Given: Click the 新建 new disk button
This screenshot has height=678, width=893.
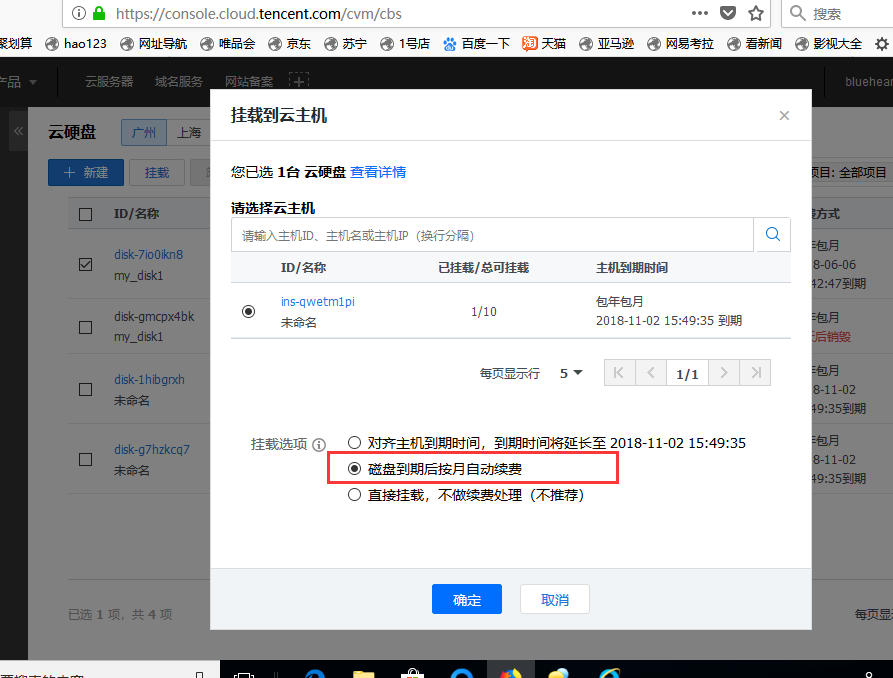Looking at the screenshot, I should point(85,173).
